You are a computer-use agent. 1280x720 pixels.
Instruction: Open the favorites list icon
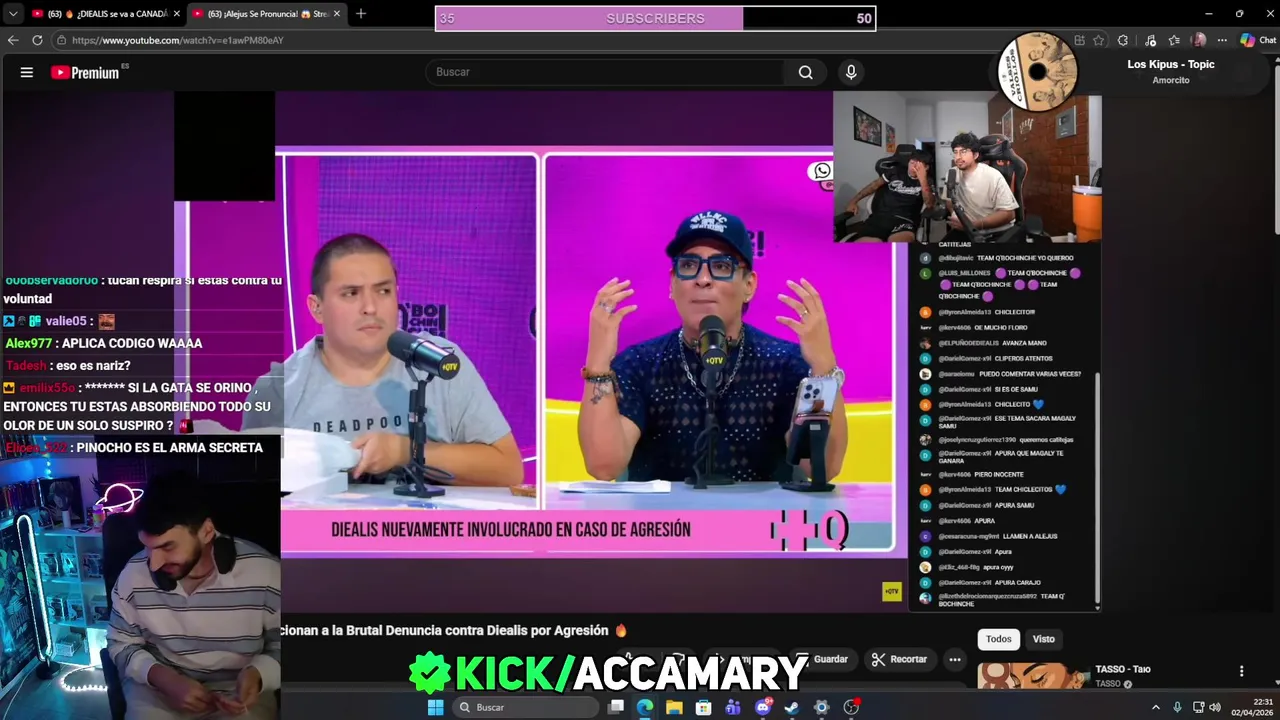pos(1175,40)
